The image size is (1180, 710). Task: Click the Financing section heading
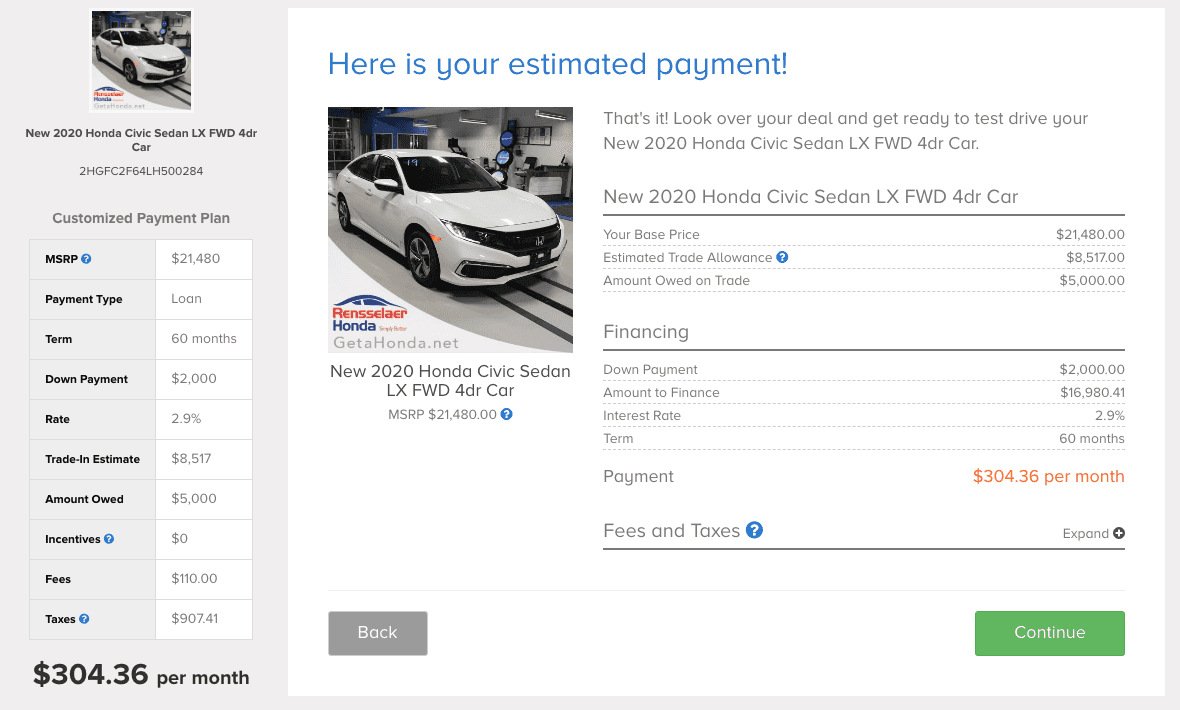646,332
